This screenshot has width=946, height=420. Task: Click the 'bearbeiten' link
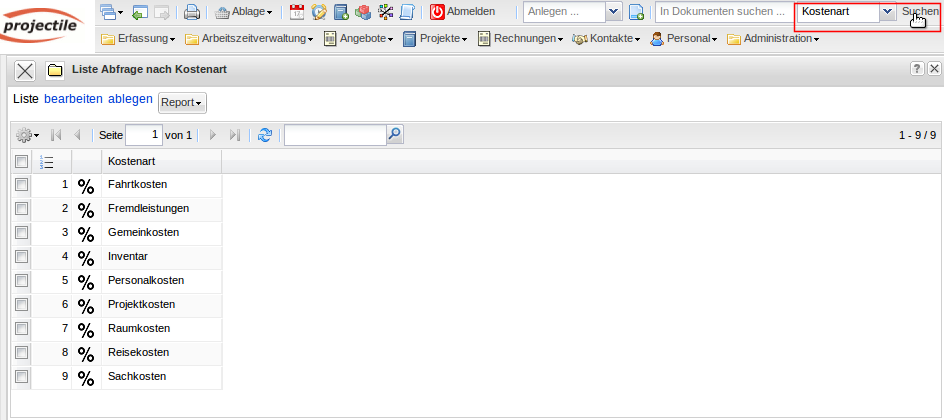pyautogui.click(x=73, y=99)
